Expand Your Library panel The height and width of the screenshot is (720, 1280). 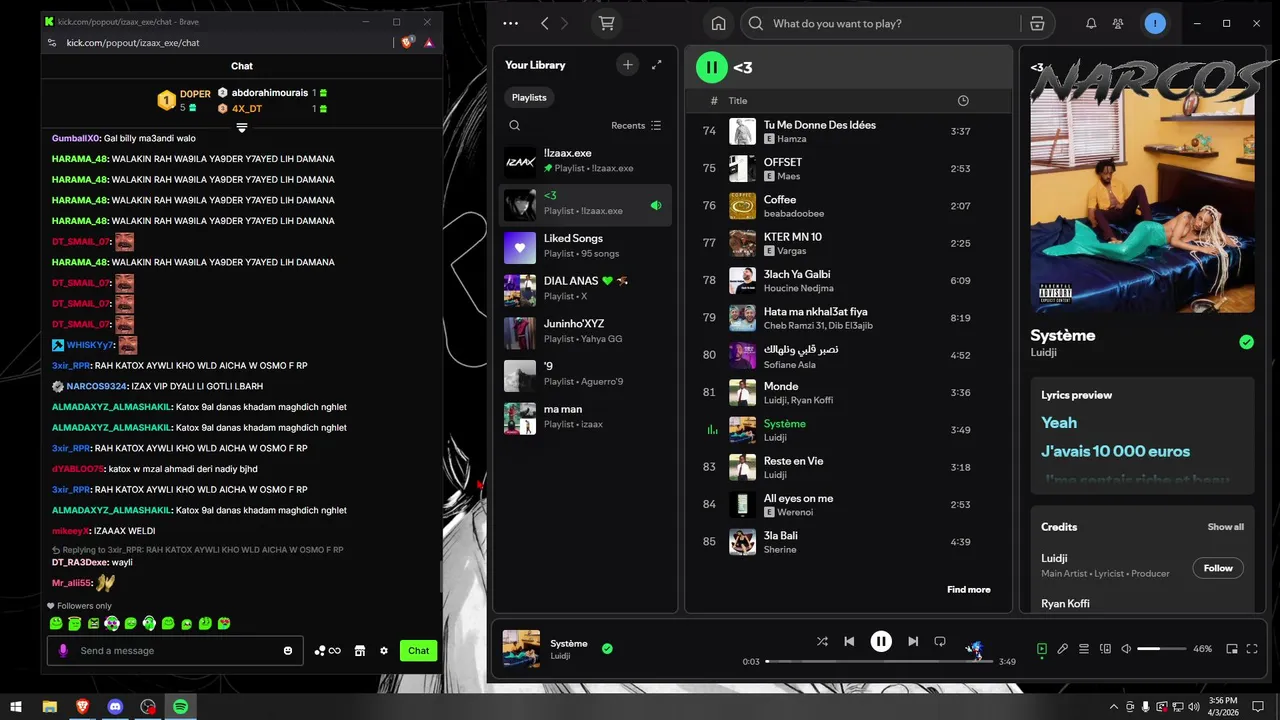(657, 65)
